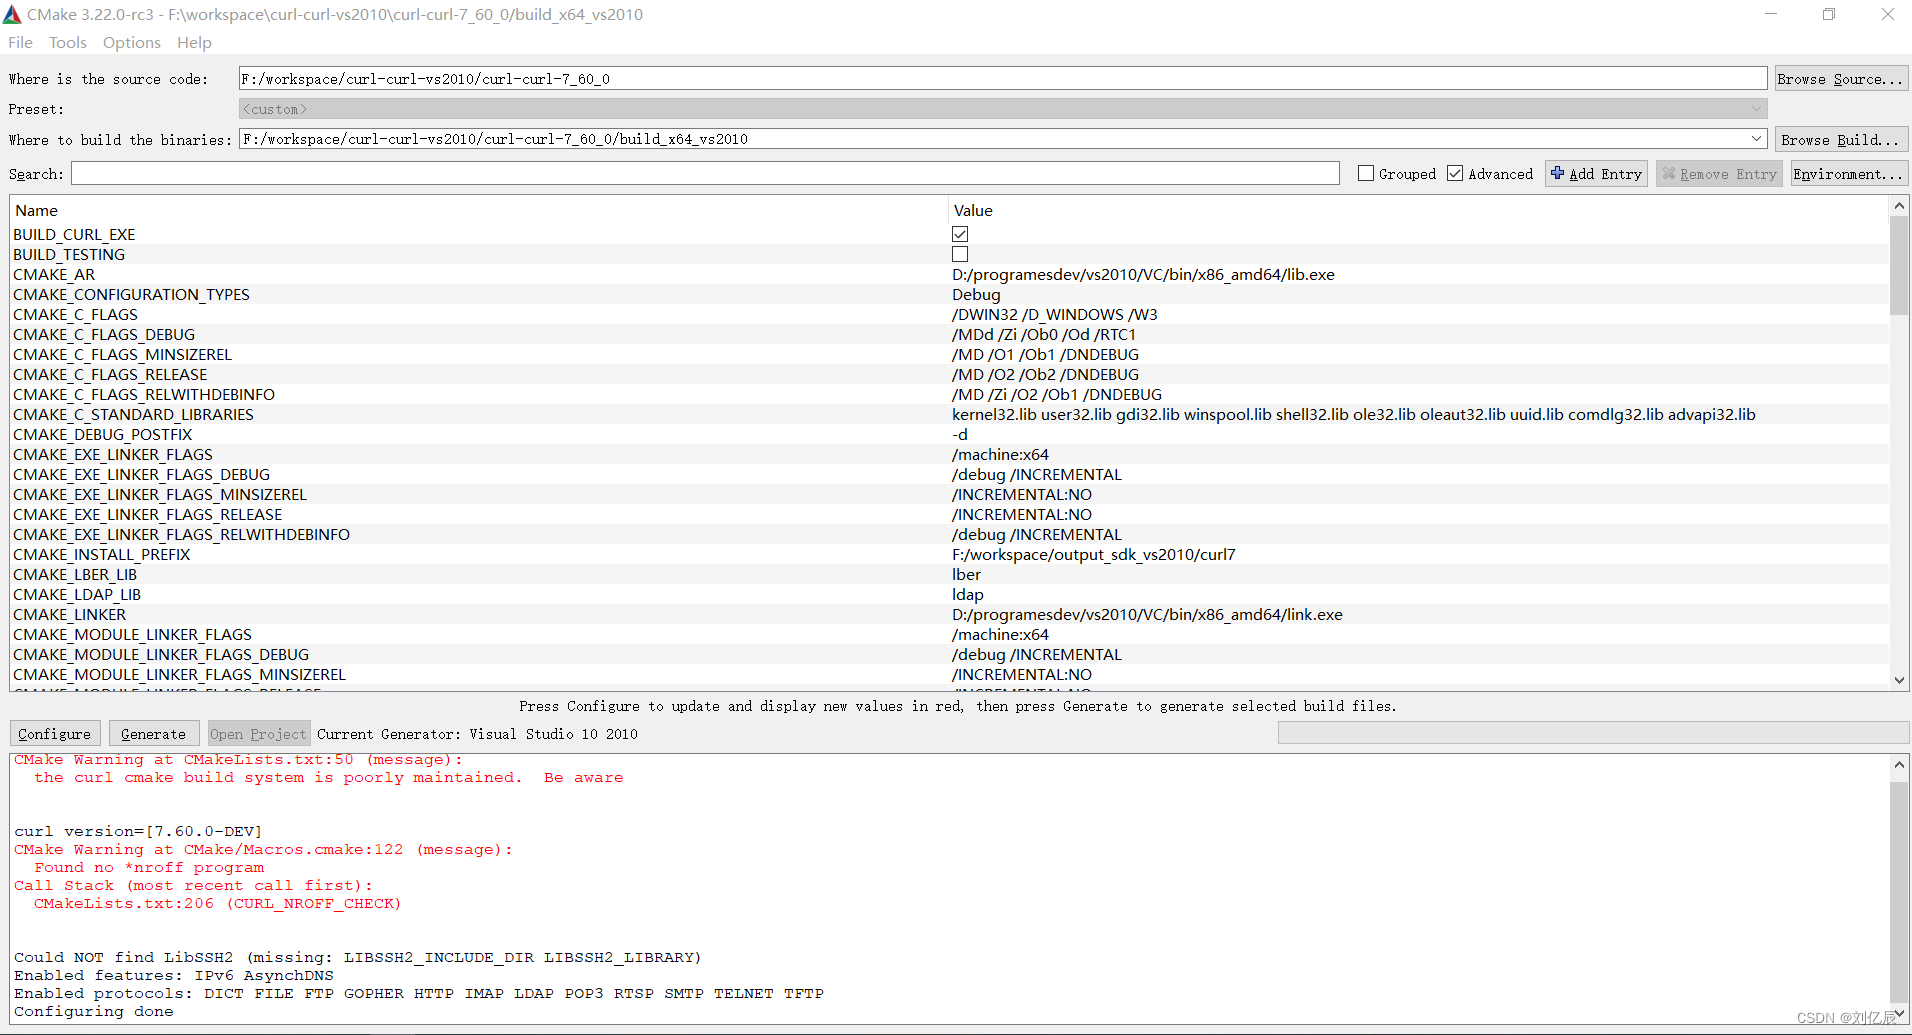Click the Environment button
Image resolution: width=1912 pixels, height=1035 pixels.
1849,174
